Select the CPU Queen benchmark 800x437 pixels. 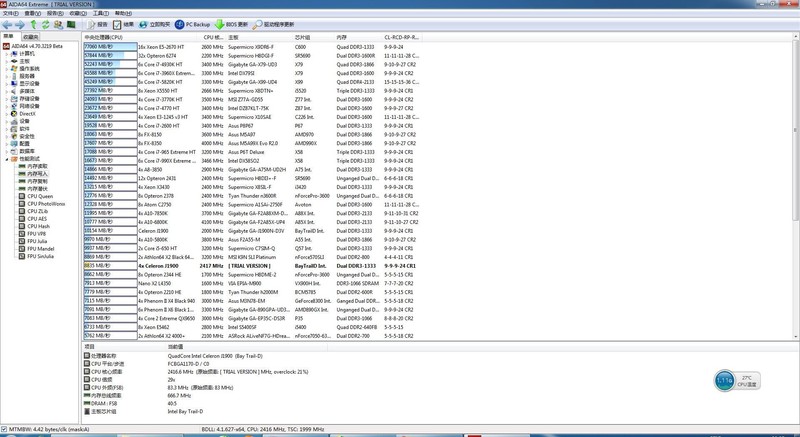tap(36, 196)
